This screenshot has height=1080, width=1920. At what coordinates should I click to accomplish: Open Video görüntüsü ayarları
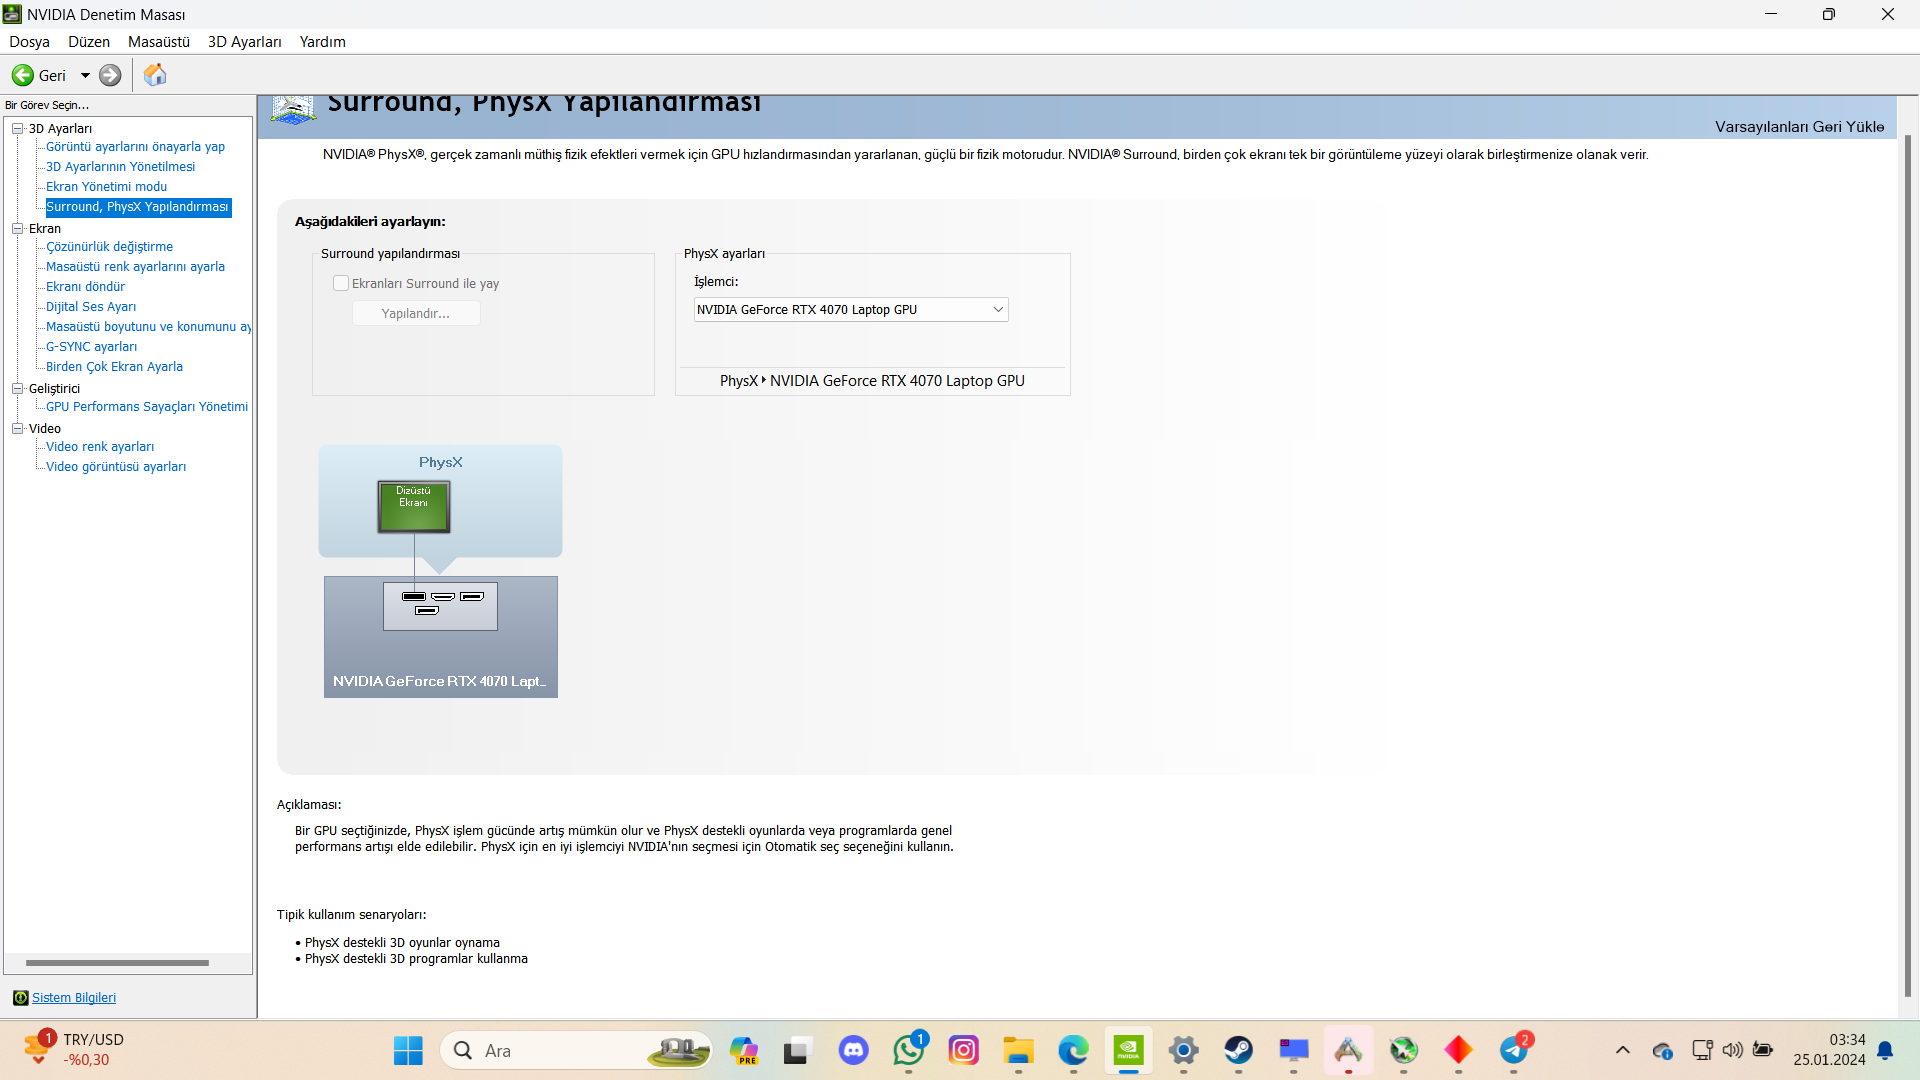(x=116, y=467)
